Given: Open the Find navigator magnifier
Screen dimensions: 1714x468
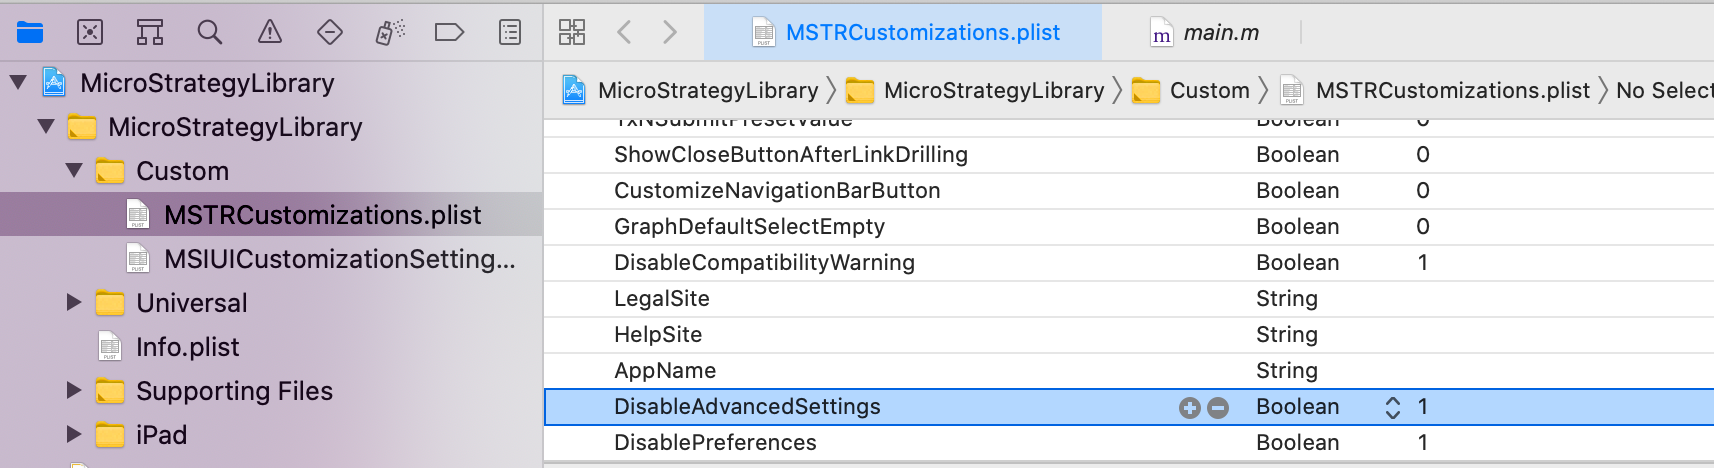Looking at the screenshot, I should pos(210,32).
